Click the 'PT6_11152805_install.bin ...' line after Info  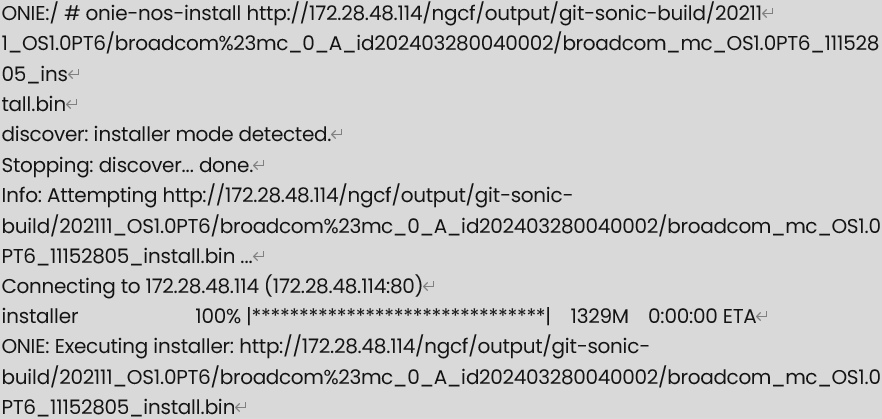pyautogui.click(x=127, y=256)
